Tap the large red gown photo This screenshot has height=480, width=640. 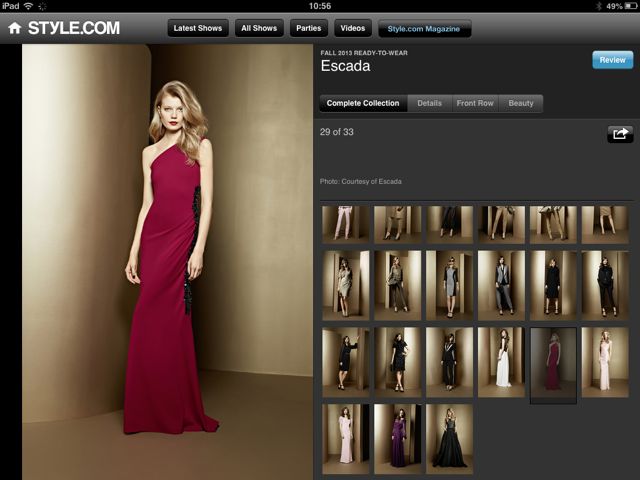pos(167,261)
